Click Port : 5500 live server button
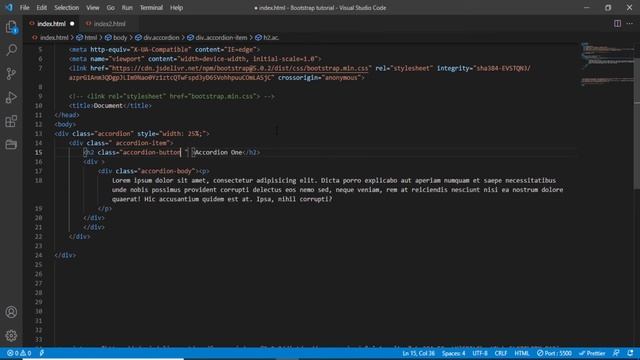This screenshot has width=640, height=360. pyautogui.click(x=554, y=353)
